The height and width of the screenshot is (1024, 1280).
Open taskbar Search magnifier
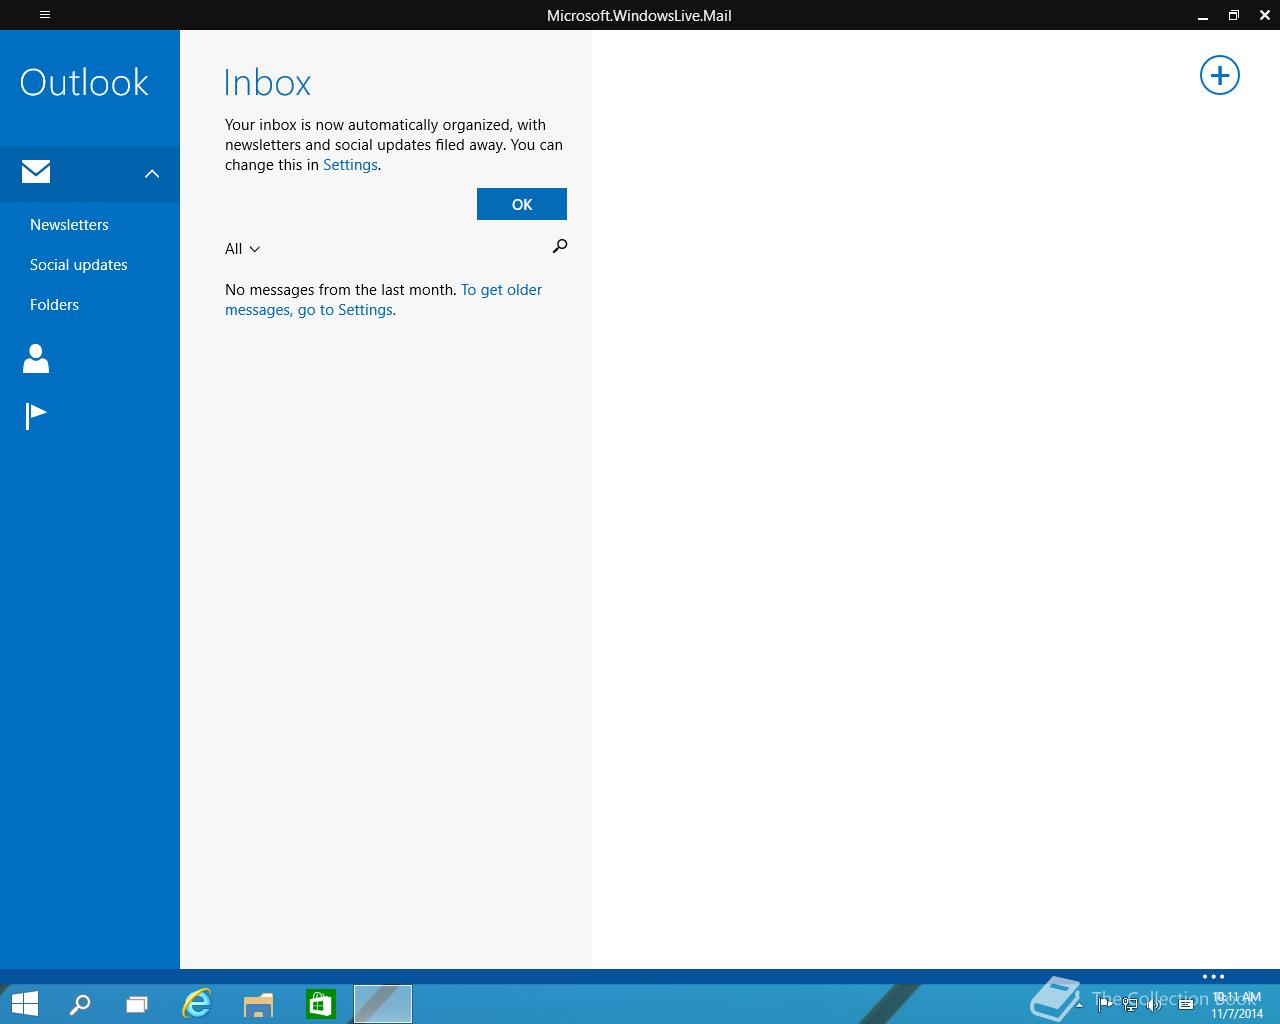tap(80, 1004)
